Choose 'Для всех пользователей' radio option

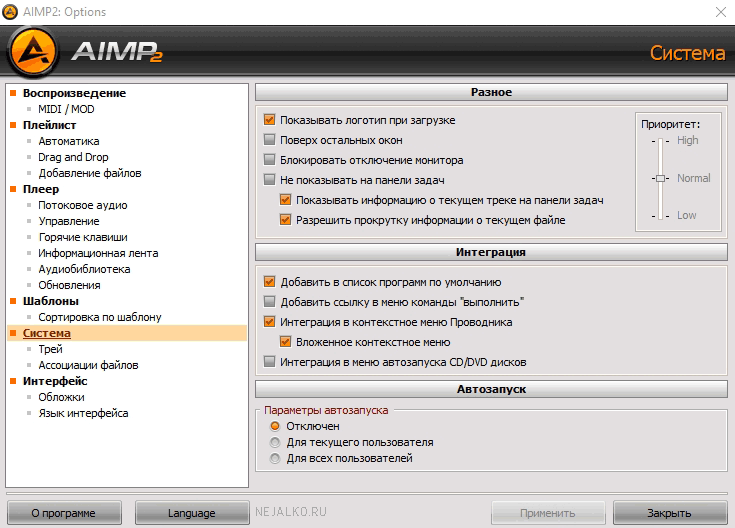point(275,458)
